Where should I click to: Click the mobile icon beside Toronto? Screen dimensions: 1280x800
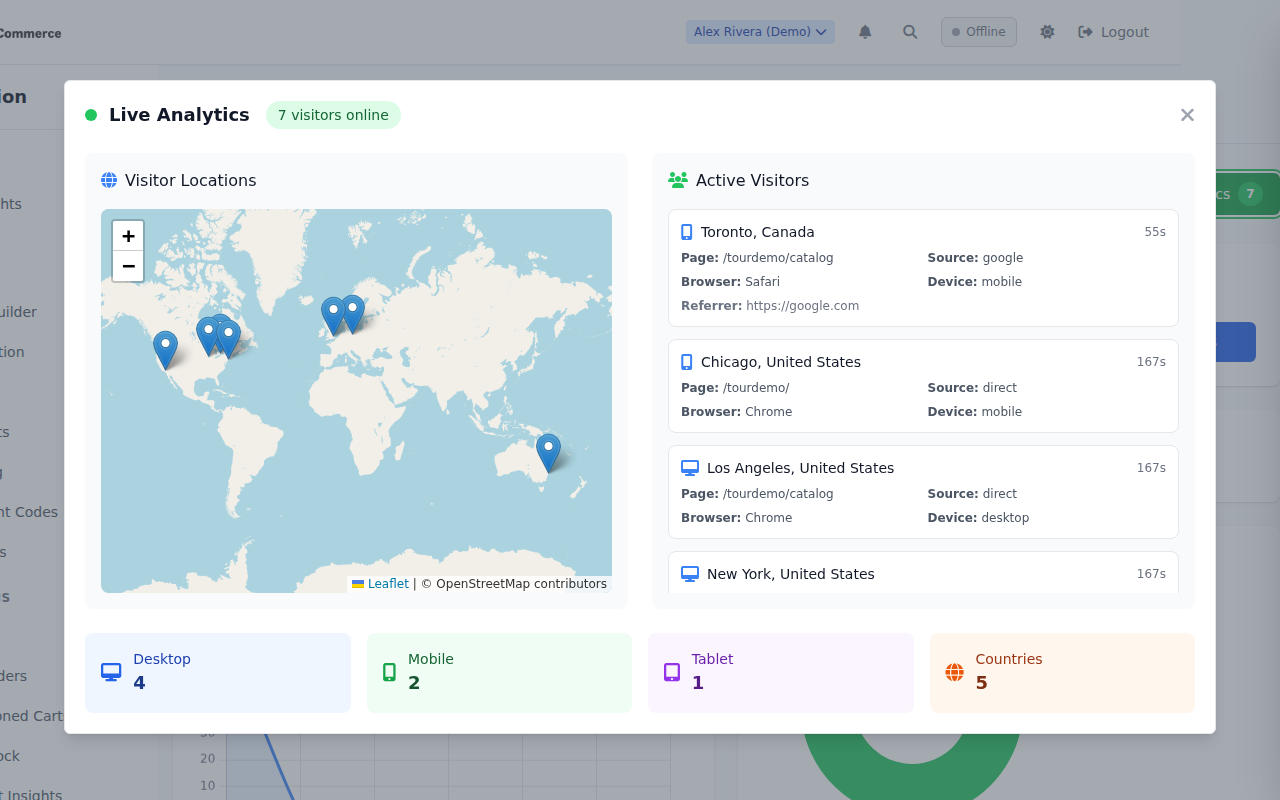pyautogui.click(x=686, y=232)
